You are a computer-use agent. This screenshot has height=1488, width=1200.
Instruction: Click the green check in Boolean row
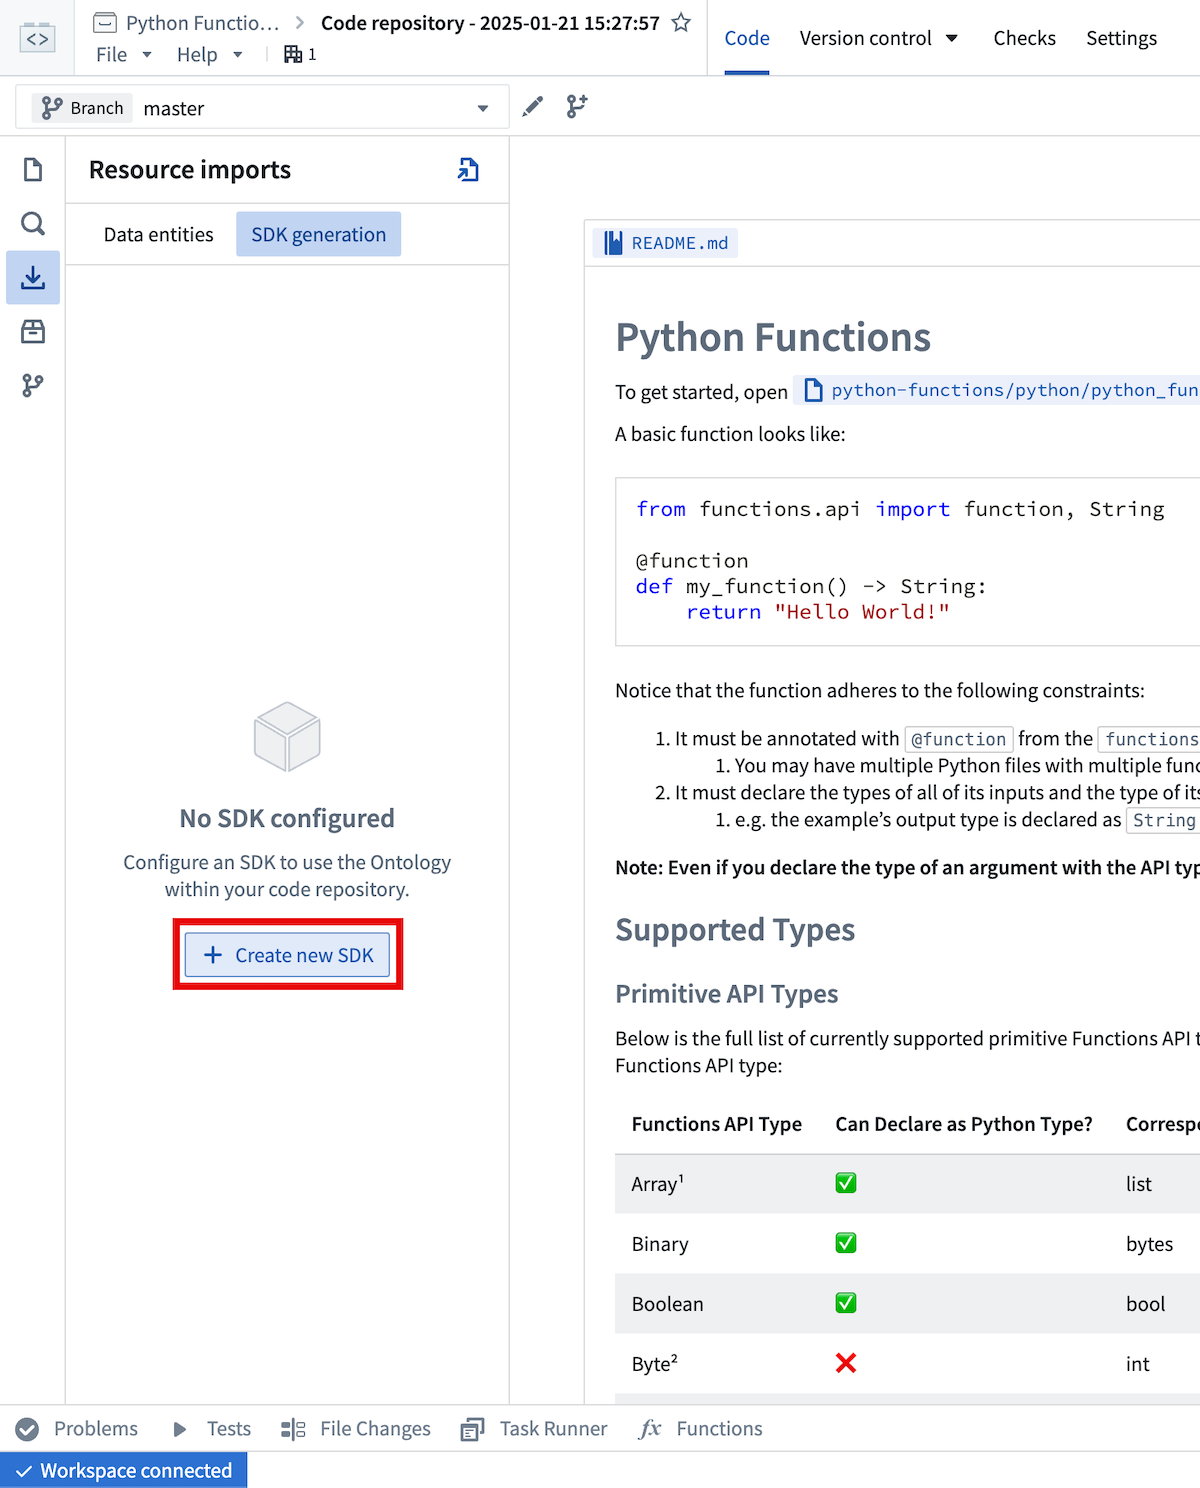846,1303
